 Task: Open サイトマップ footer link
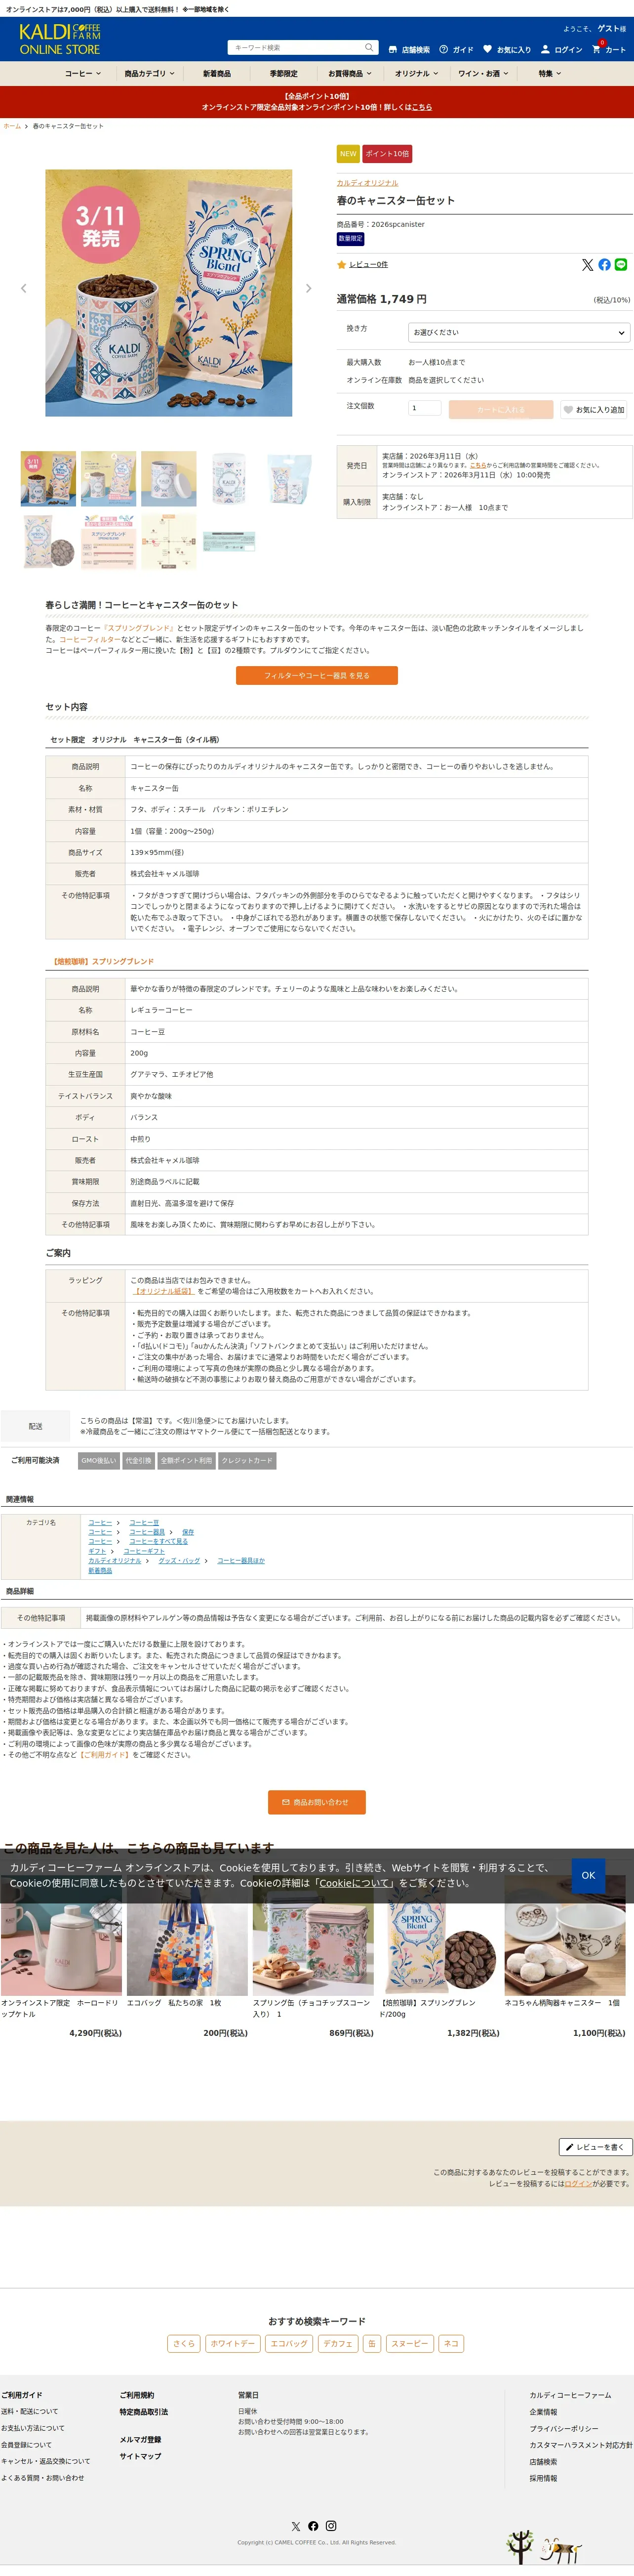click(x=140, y=2456)
